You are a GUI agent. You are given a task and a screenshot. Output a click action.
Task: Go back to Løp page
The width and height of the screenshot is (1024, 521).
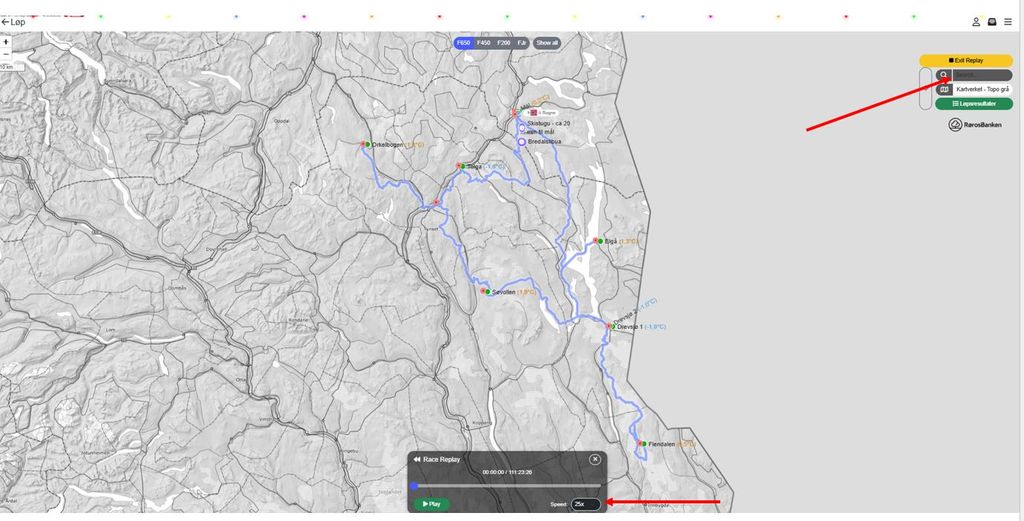14,22
